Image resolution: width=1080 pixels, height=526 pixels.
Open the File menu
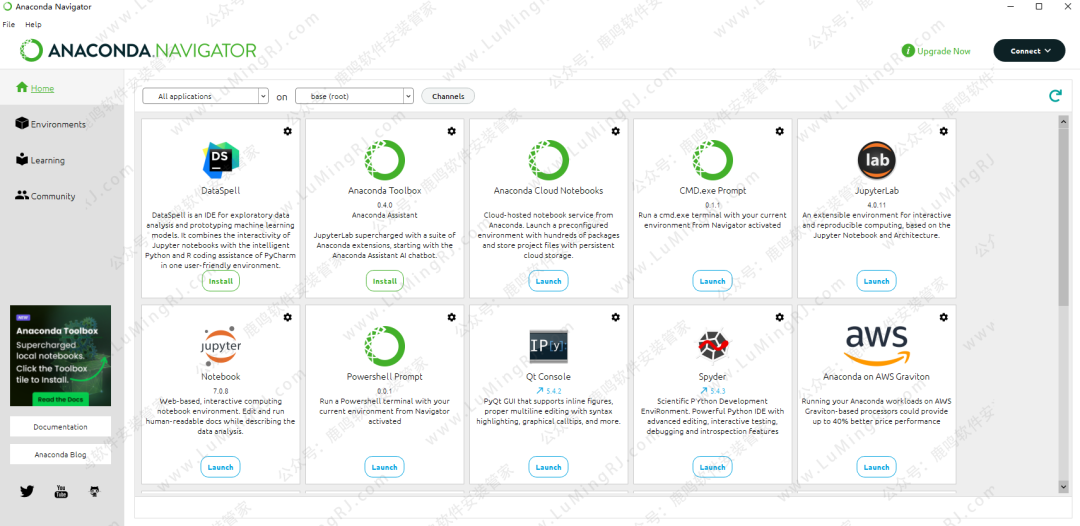(9, 24)
